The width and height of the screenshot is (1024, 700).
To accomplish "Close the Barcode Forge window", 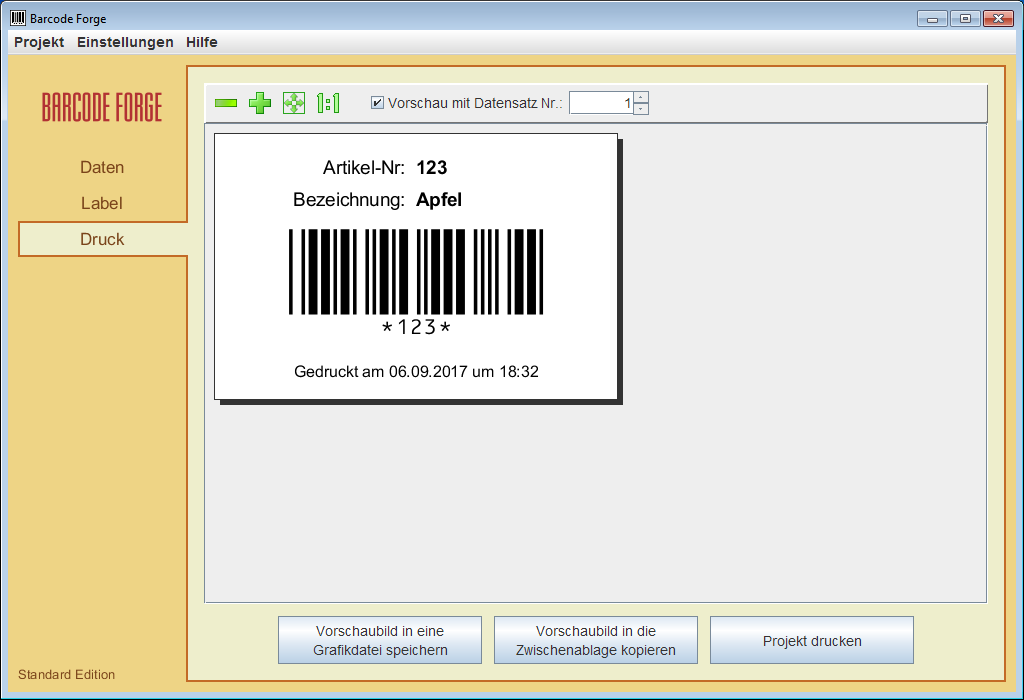I will pos(999,19).
